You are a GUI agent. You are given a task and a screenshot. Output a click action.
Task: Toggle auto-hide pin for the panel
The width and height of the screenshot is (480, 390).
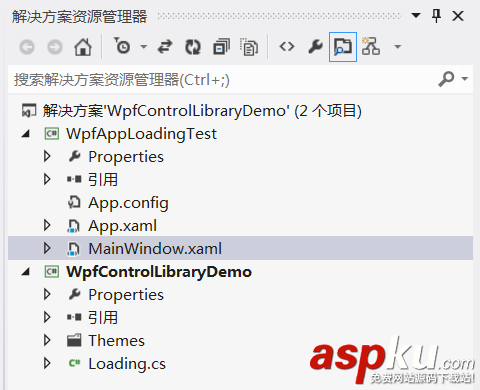(436, 16)
